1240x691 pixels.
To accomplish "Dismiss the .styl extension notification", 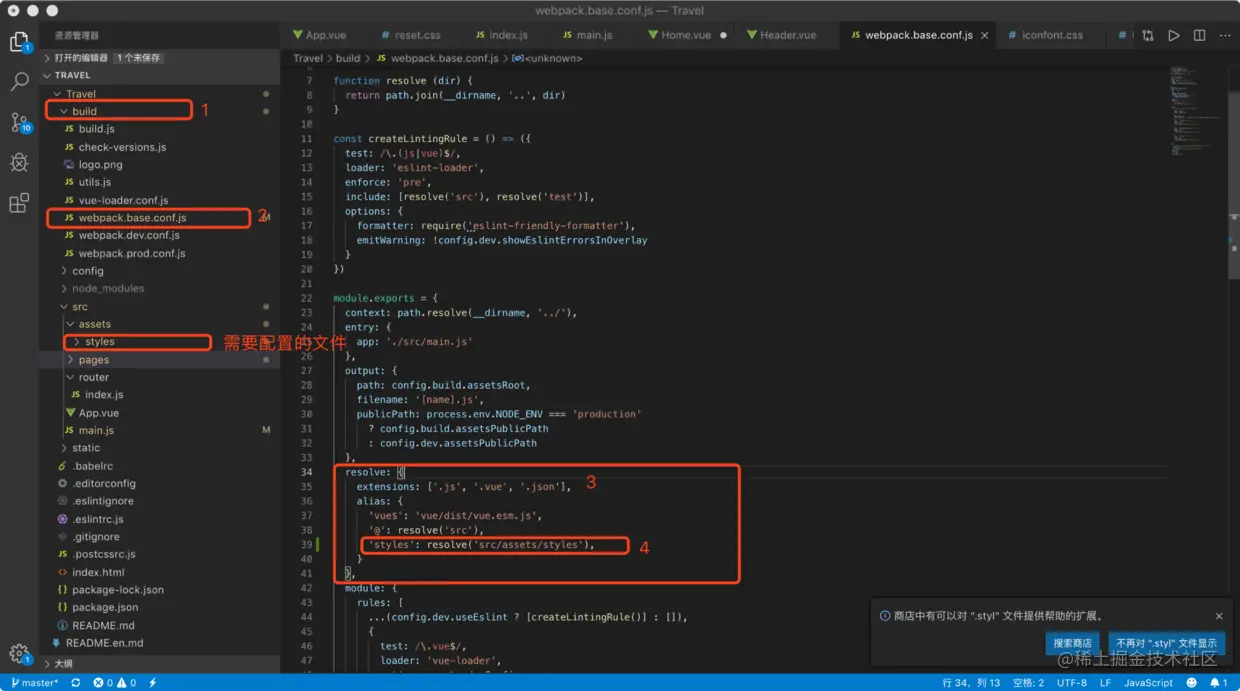I will click(1219, 616).
